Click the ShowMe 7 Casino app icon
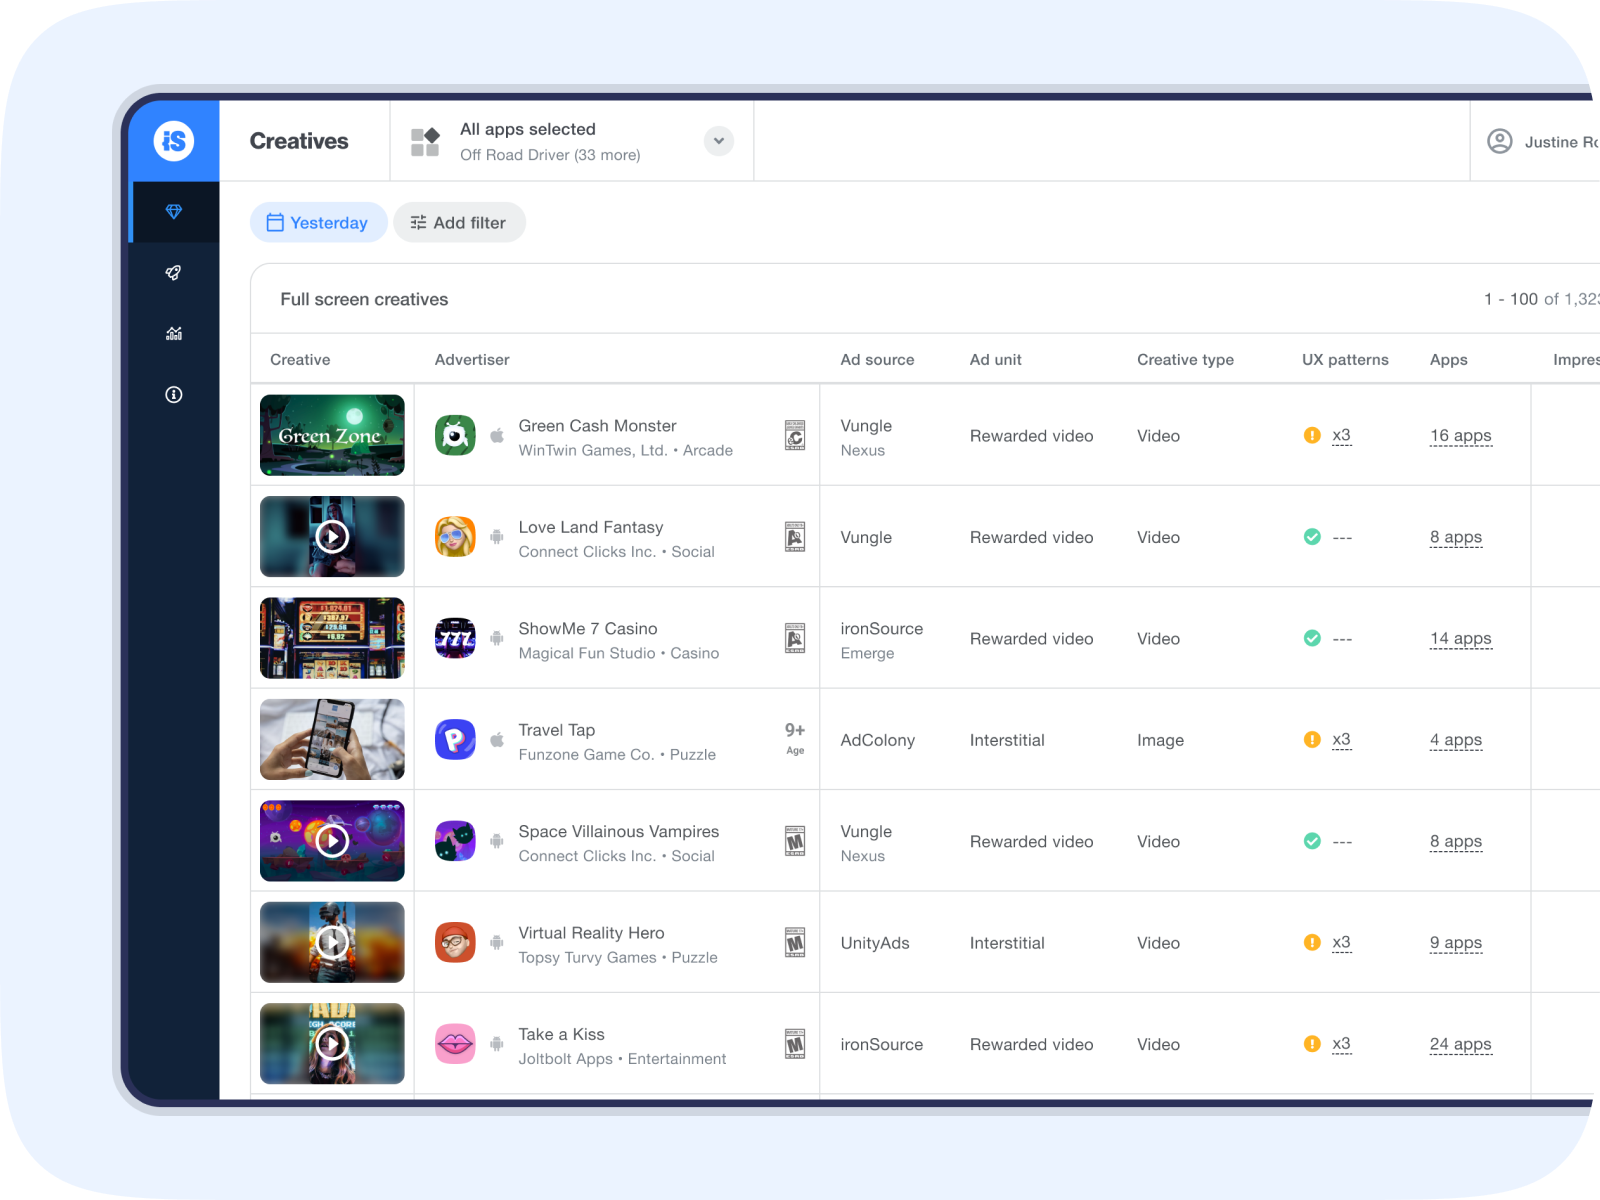This screenshot has width=1600, height=1200. point(455,638)
